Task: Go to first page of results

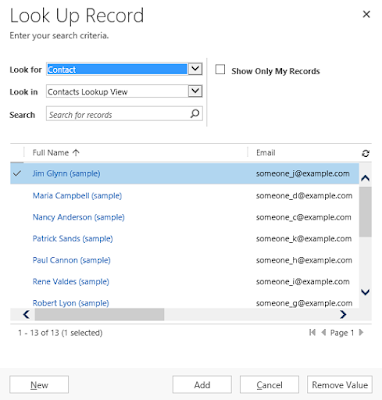Action: tap(312, 332)
